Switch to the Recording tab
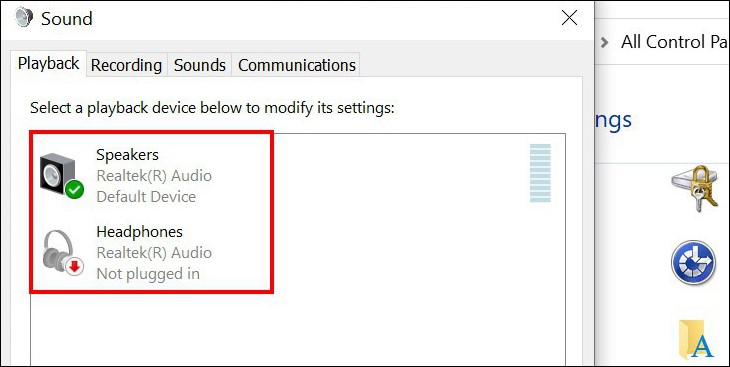 click(x=126, y=65)
